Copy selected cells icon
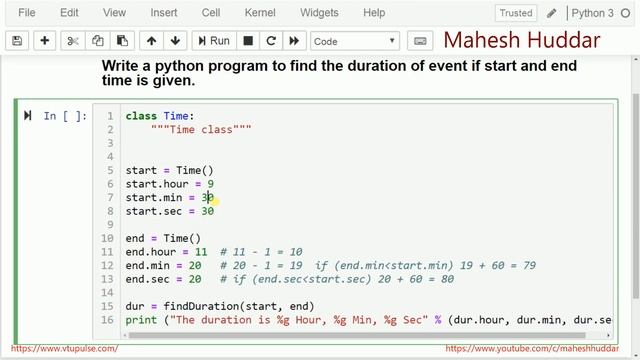Viewport: 640px width, 360px height. pos(98,41)
